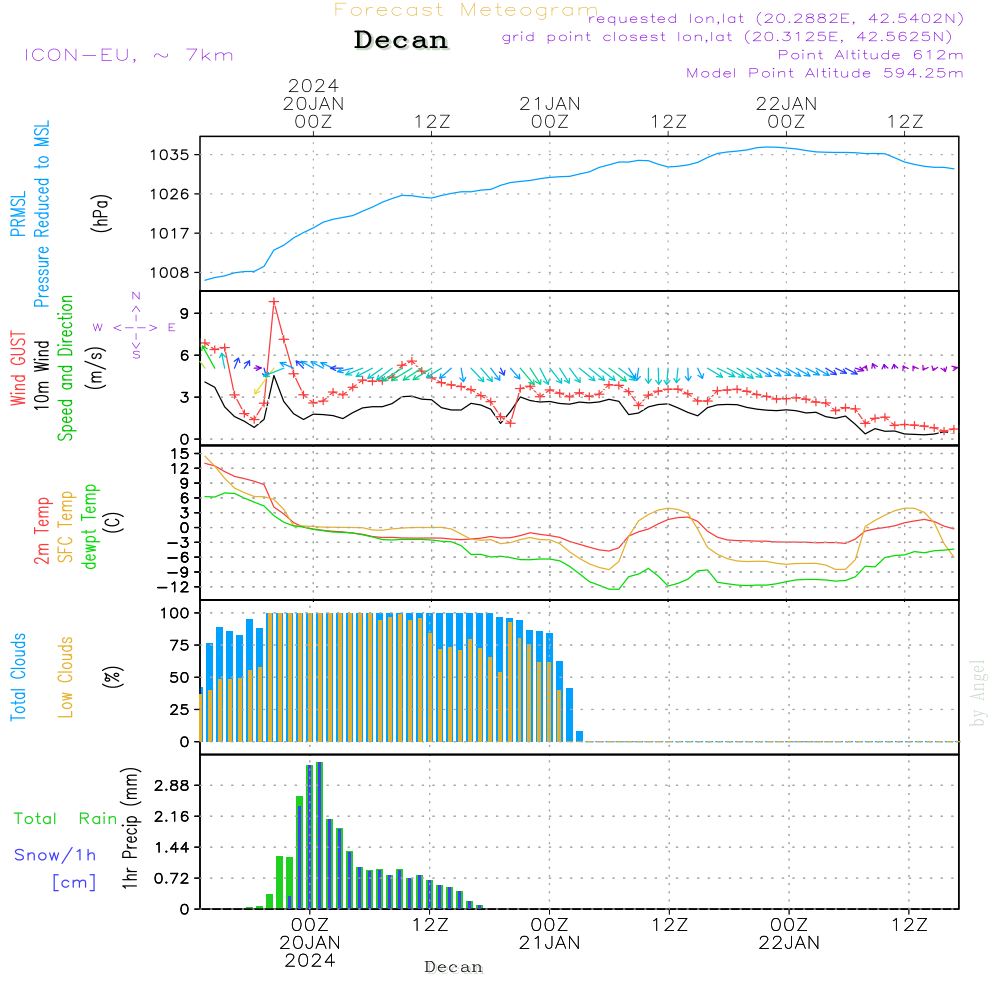1000x1000 pixels.
Task: Click the Wind GUST legend label
Action: coord(18,371)
